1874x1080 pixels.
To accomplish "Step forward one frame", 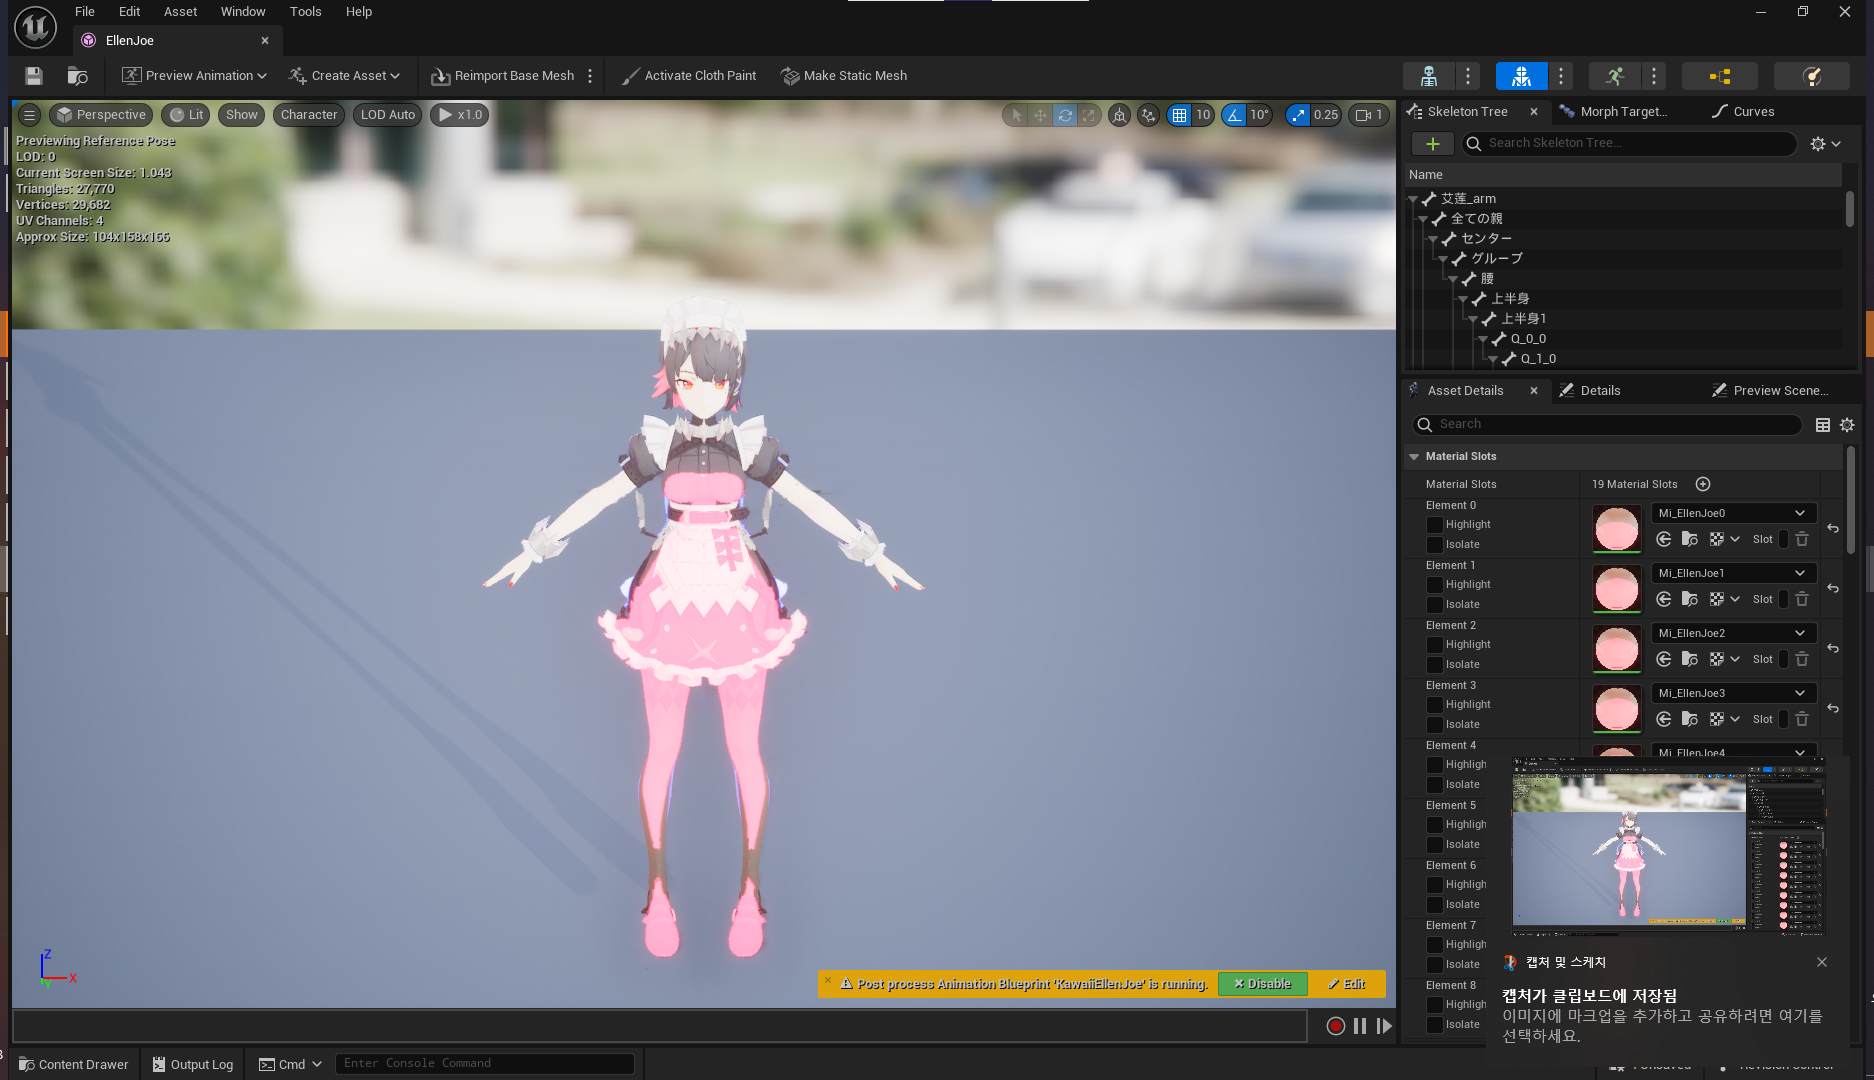I will pos(1384,1026).
